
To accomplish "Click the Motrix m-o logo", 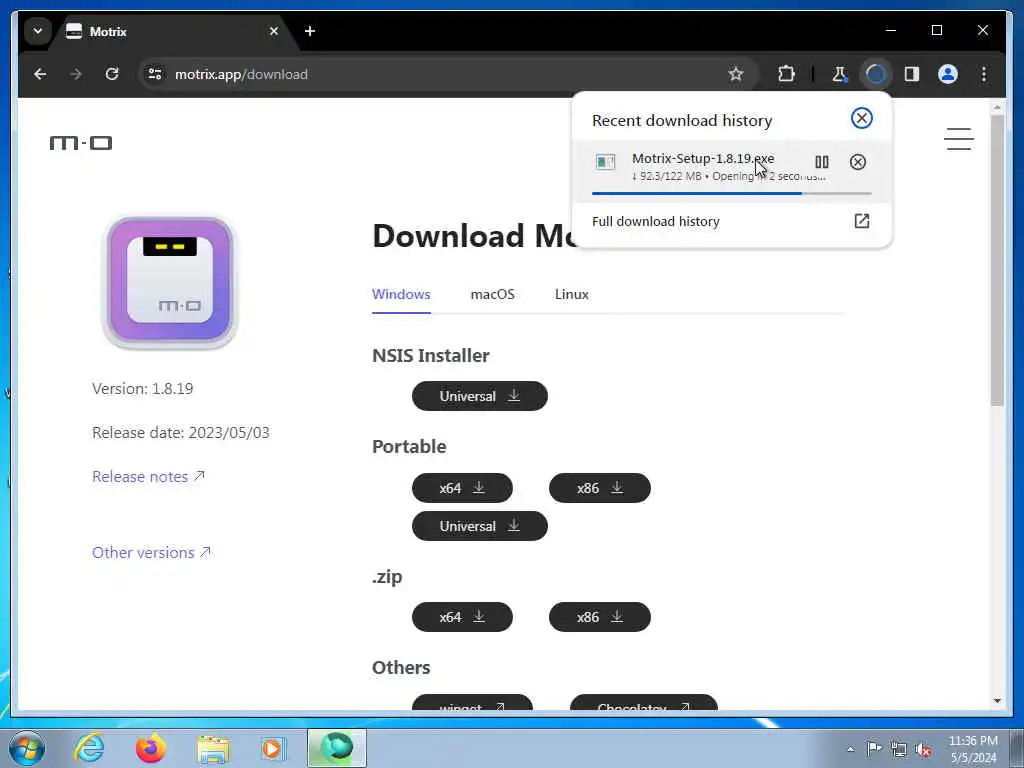I will click(81, 142).
